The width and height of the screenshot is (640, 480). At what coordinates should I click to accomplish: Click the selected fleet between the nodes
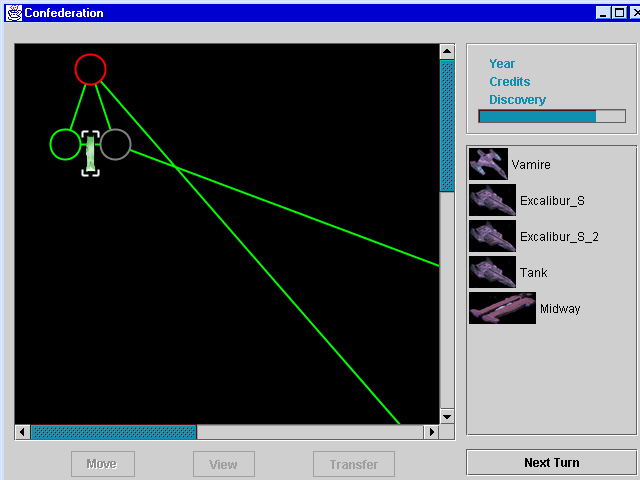click(90, 153)
